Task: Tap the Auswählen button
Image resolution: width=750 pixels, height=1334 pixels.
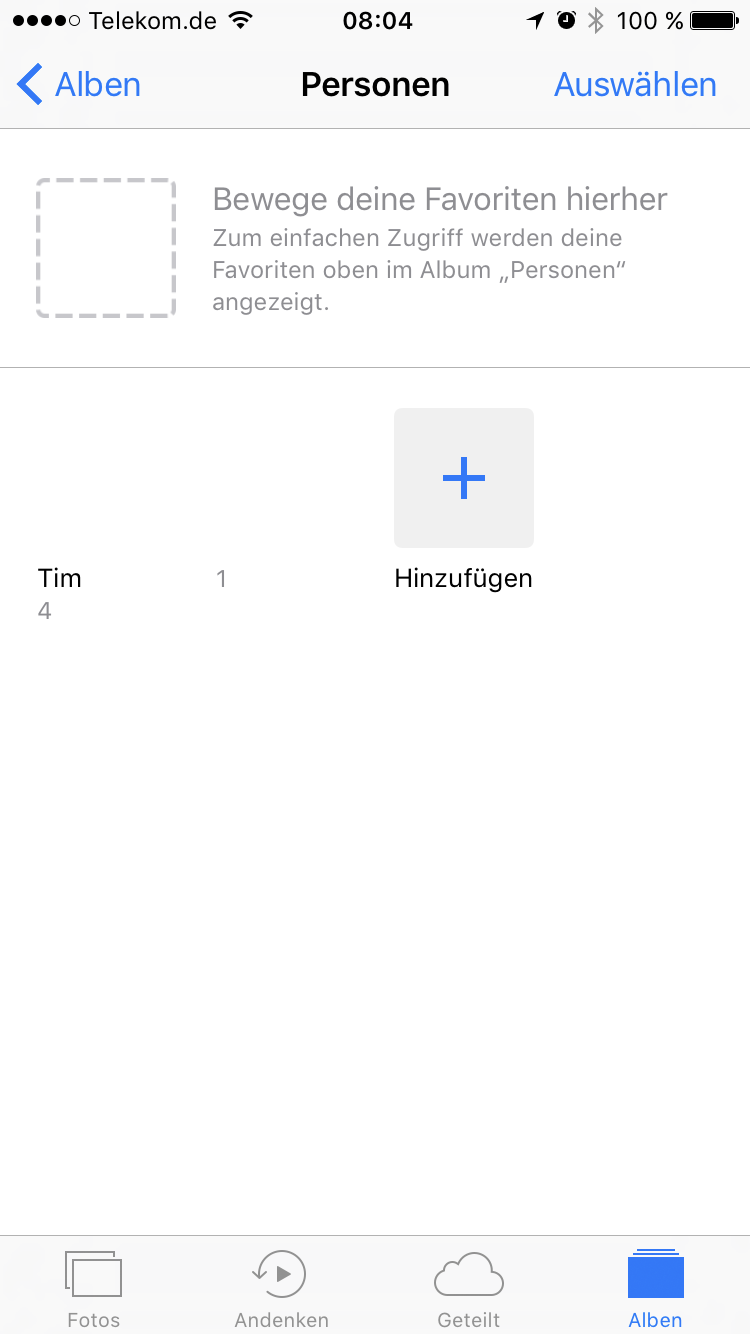Action: click(635, 85)
